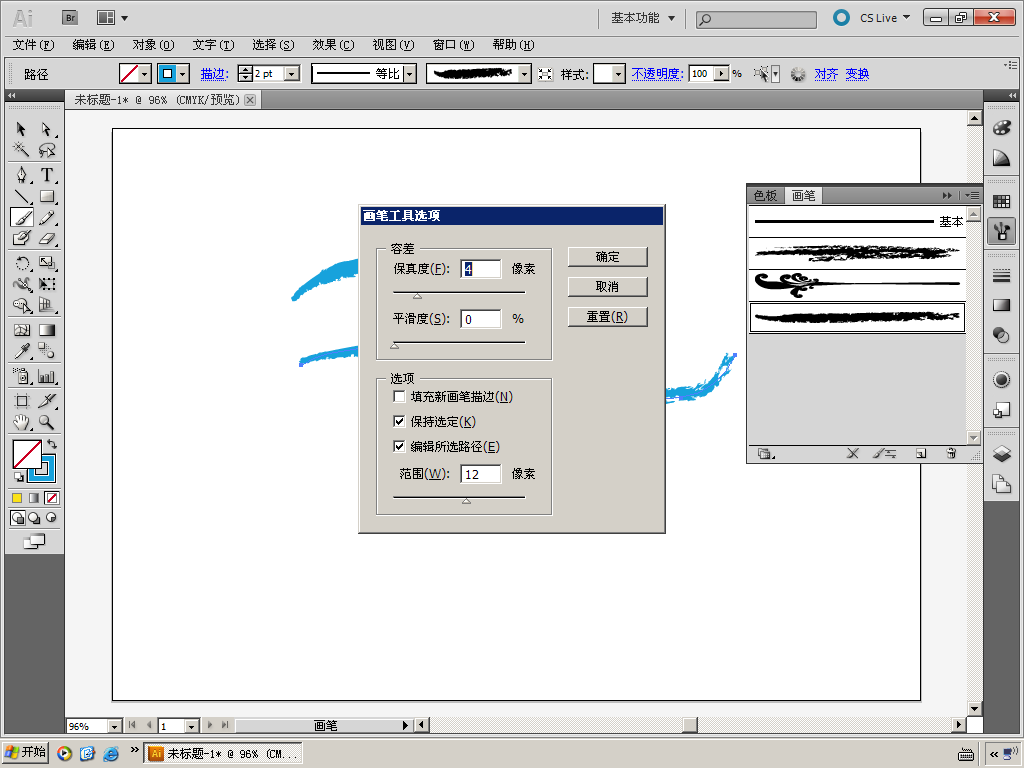Select the Line Segment tool
Viewport: 1024px width, 768px height.
point(21,196)
